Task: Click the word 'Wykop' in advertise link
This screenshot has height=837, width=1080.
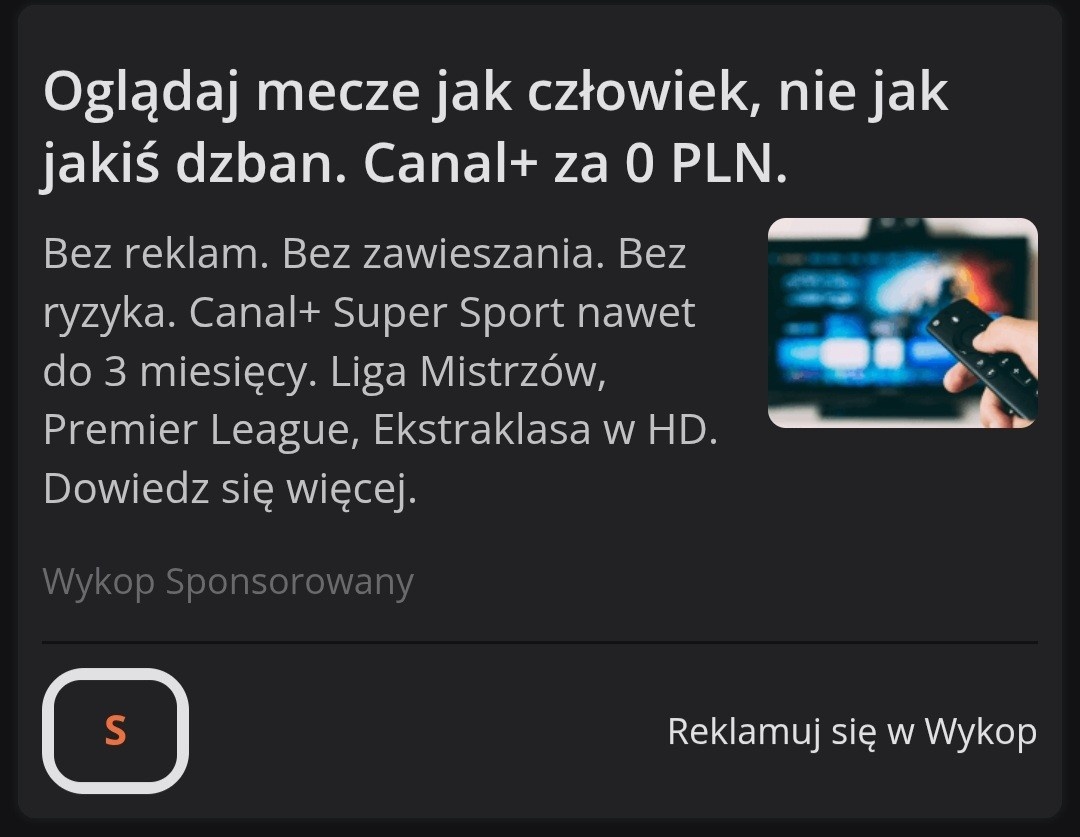Action: 981,731
